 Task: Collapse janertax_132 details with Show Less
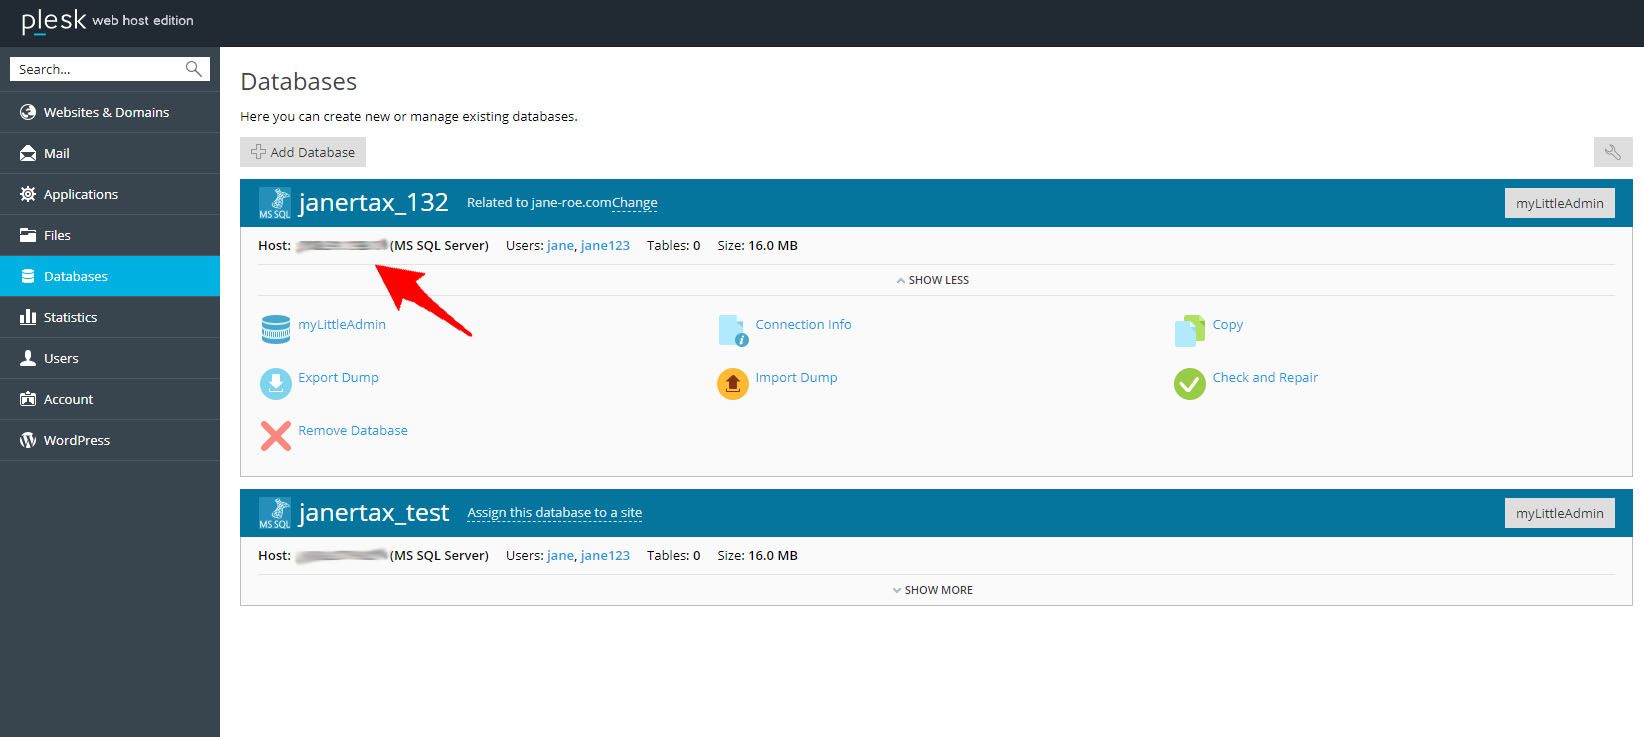933,280
